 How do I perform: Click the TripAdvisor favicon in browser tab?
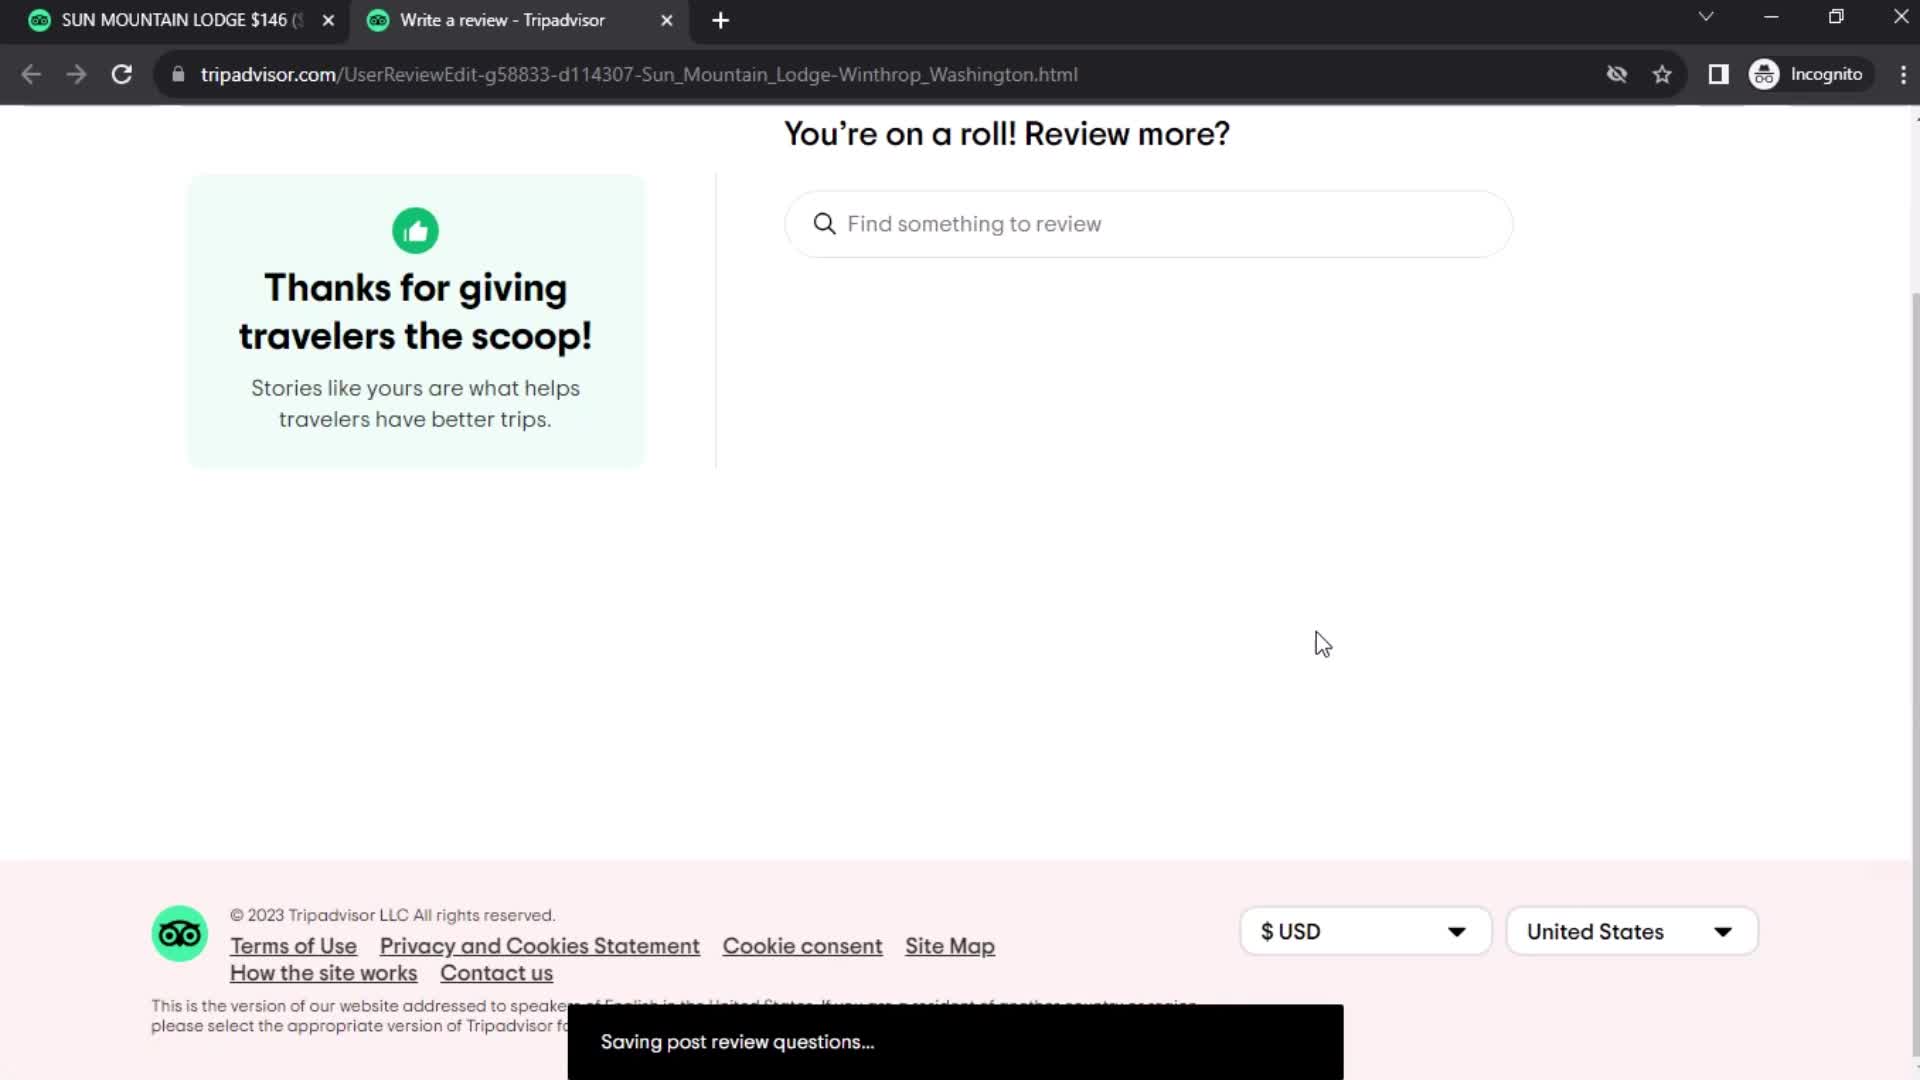point(376,20)
